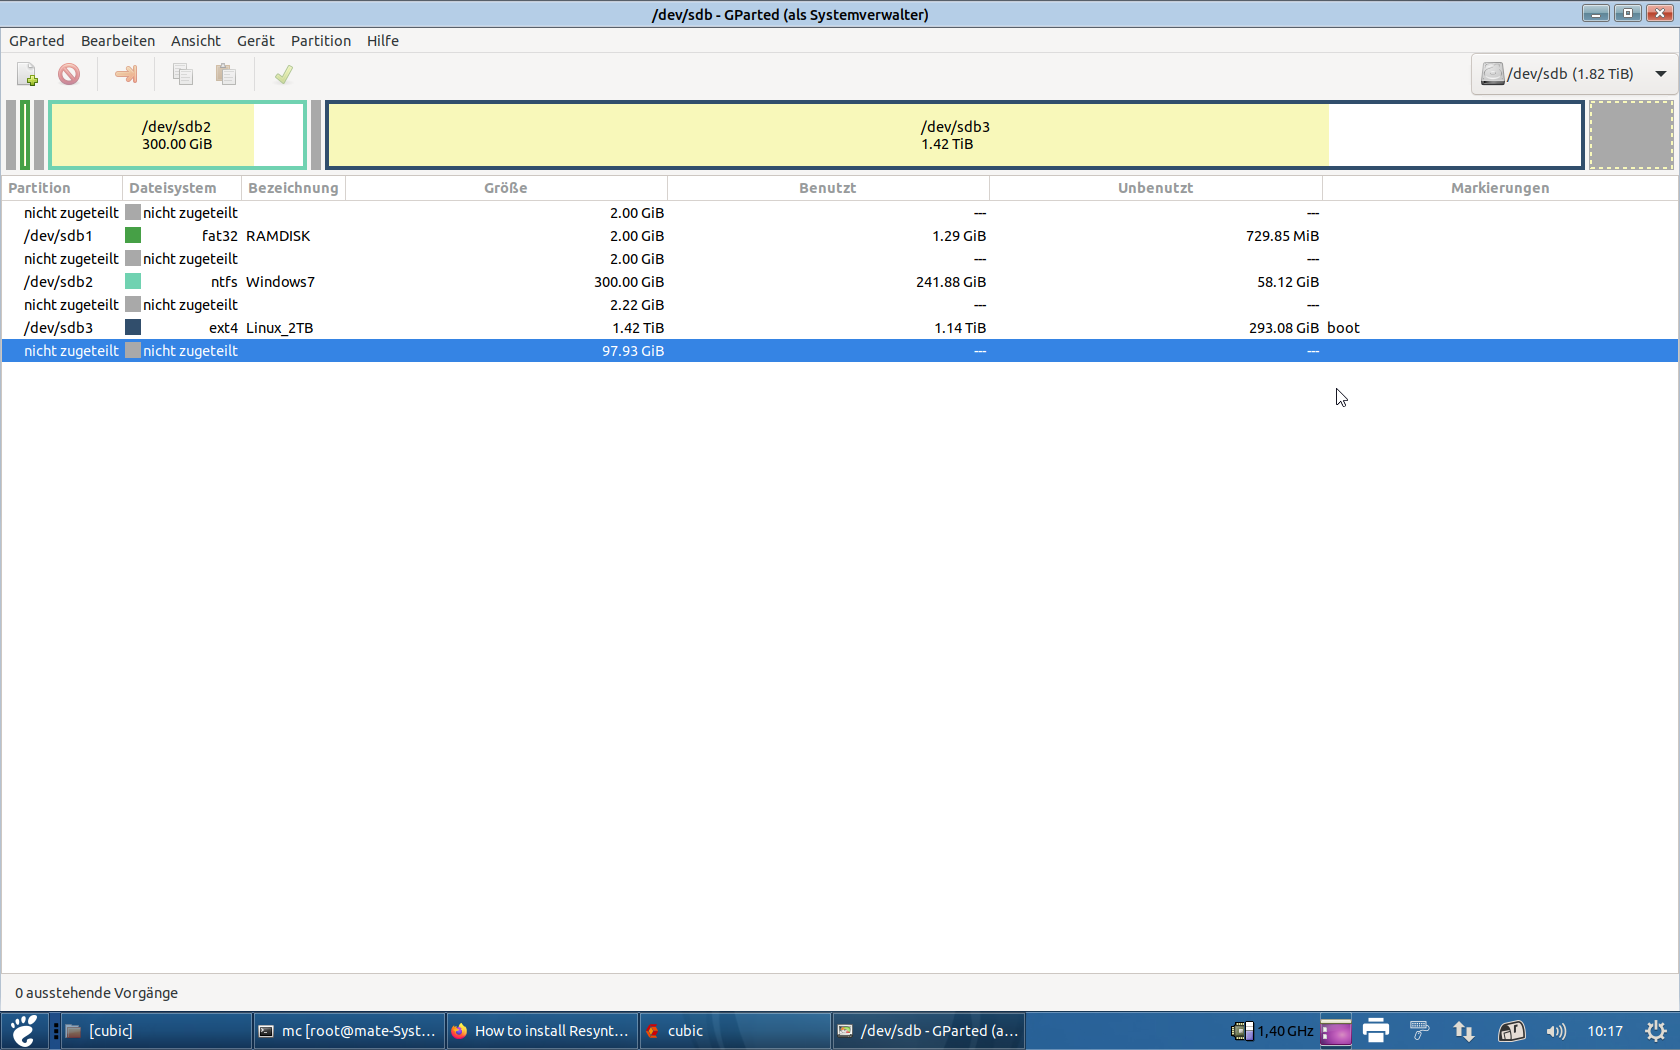Sort by Dateisystem column header
Screen dimensions: 1680x1050
pos(182,188)
